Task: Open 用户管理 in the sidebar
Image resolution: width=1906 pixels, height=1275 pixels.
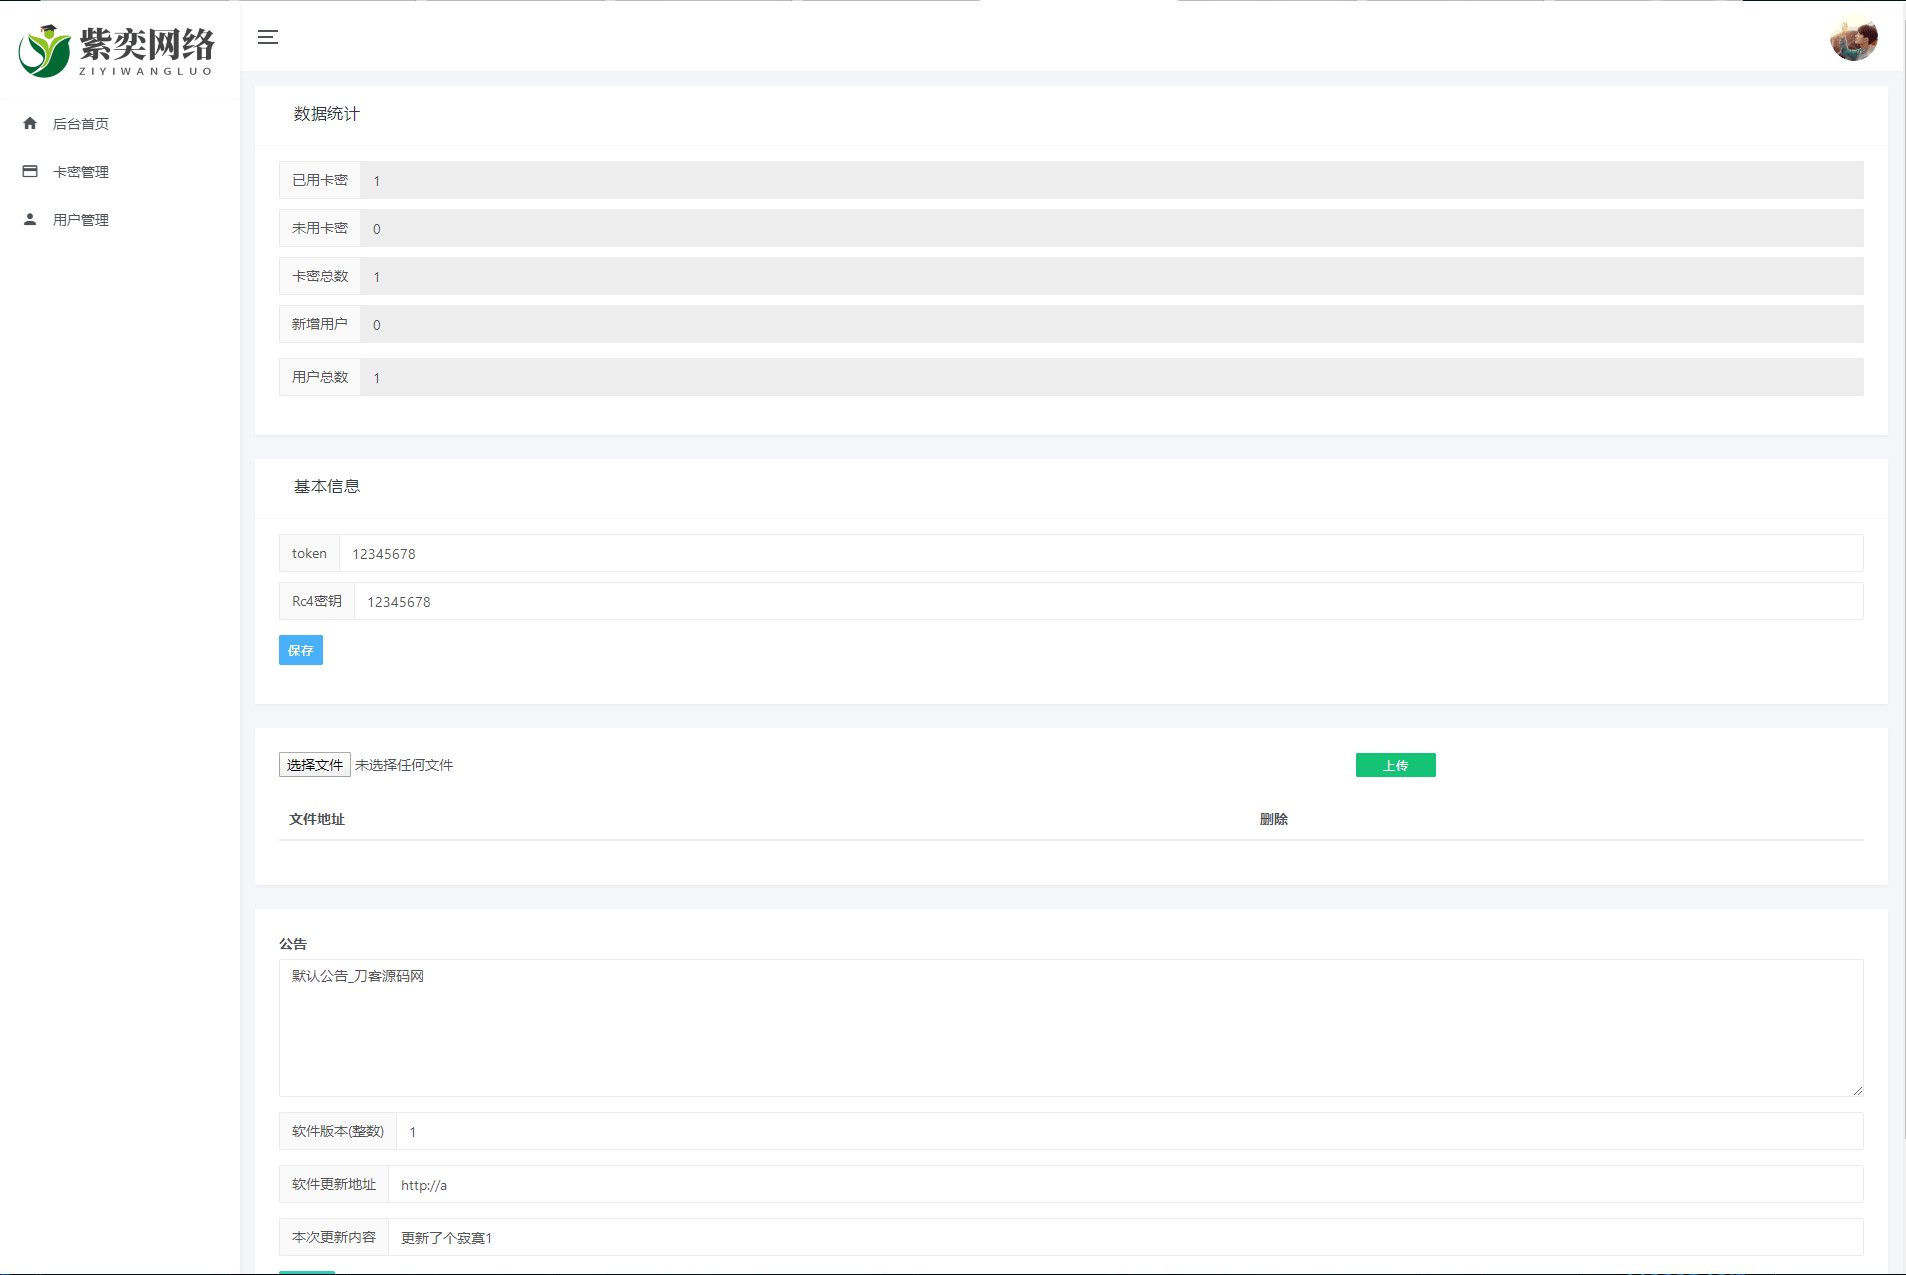Action: [x=81, y=220]
